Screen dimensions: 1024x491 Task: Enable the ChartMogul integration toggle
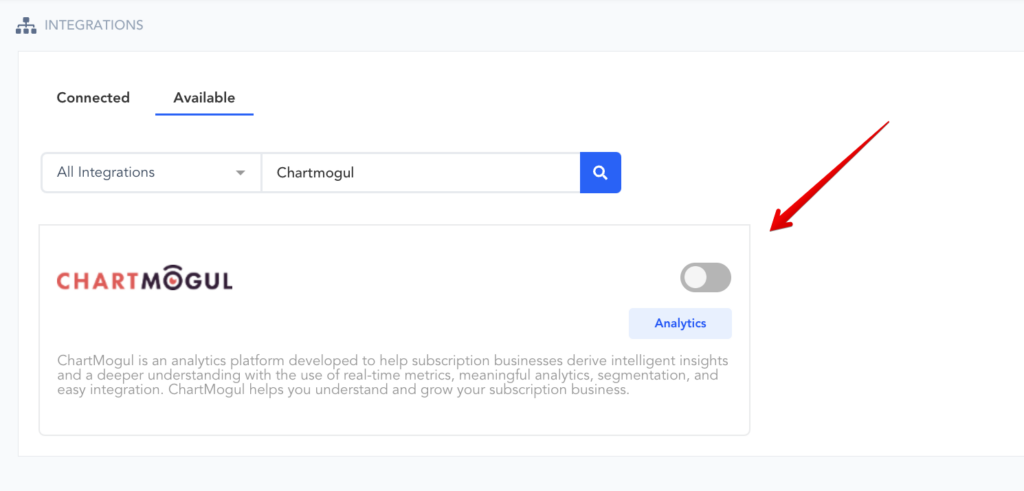pos(705,278)
